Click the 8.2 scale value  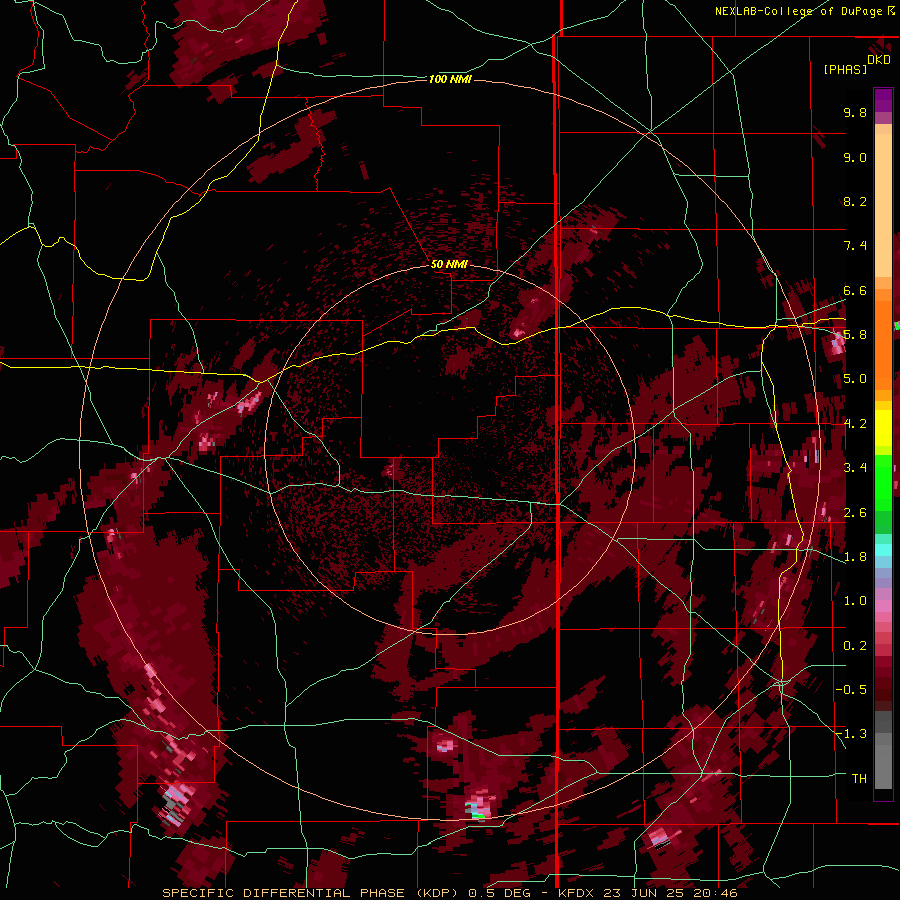855,202
